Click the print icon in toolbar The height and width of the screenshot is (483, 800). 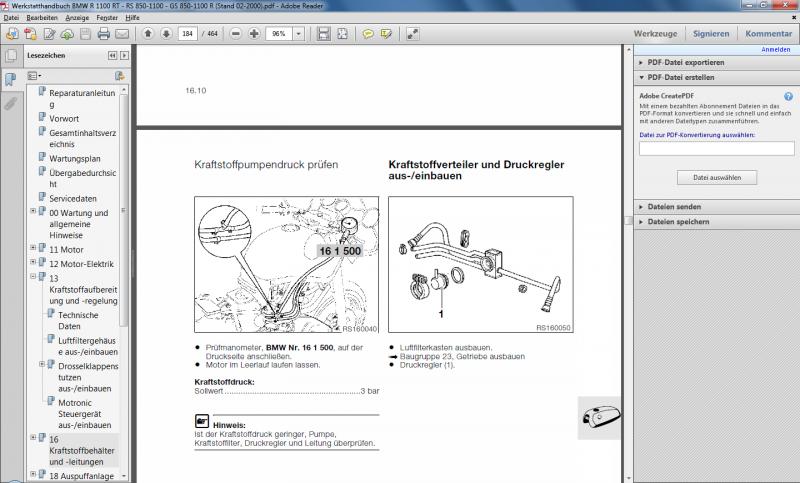(101, 33)
